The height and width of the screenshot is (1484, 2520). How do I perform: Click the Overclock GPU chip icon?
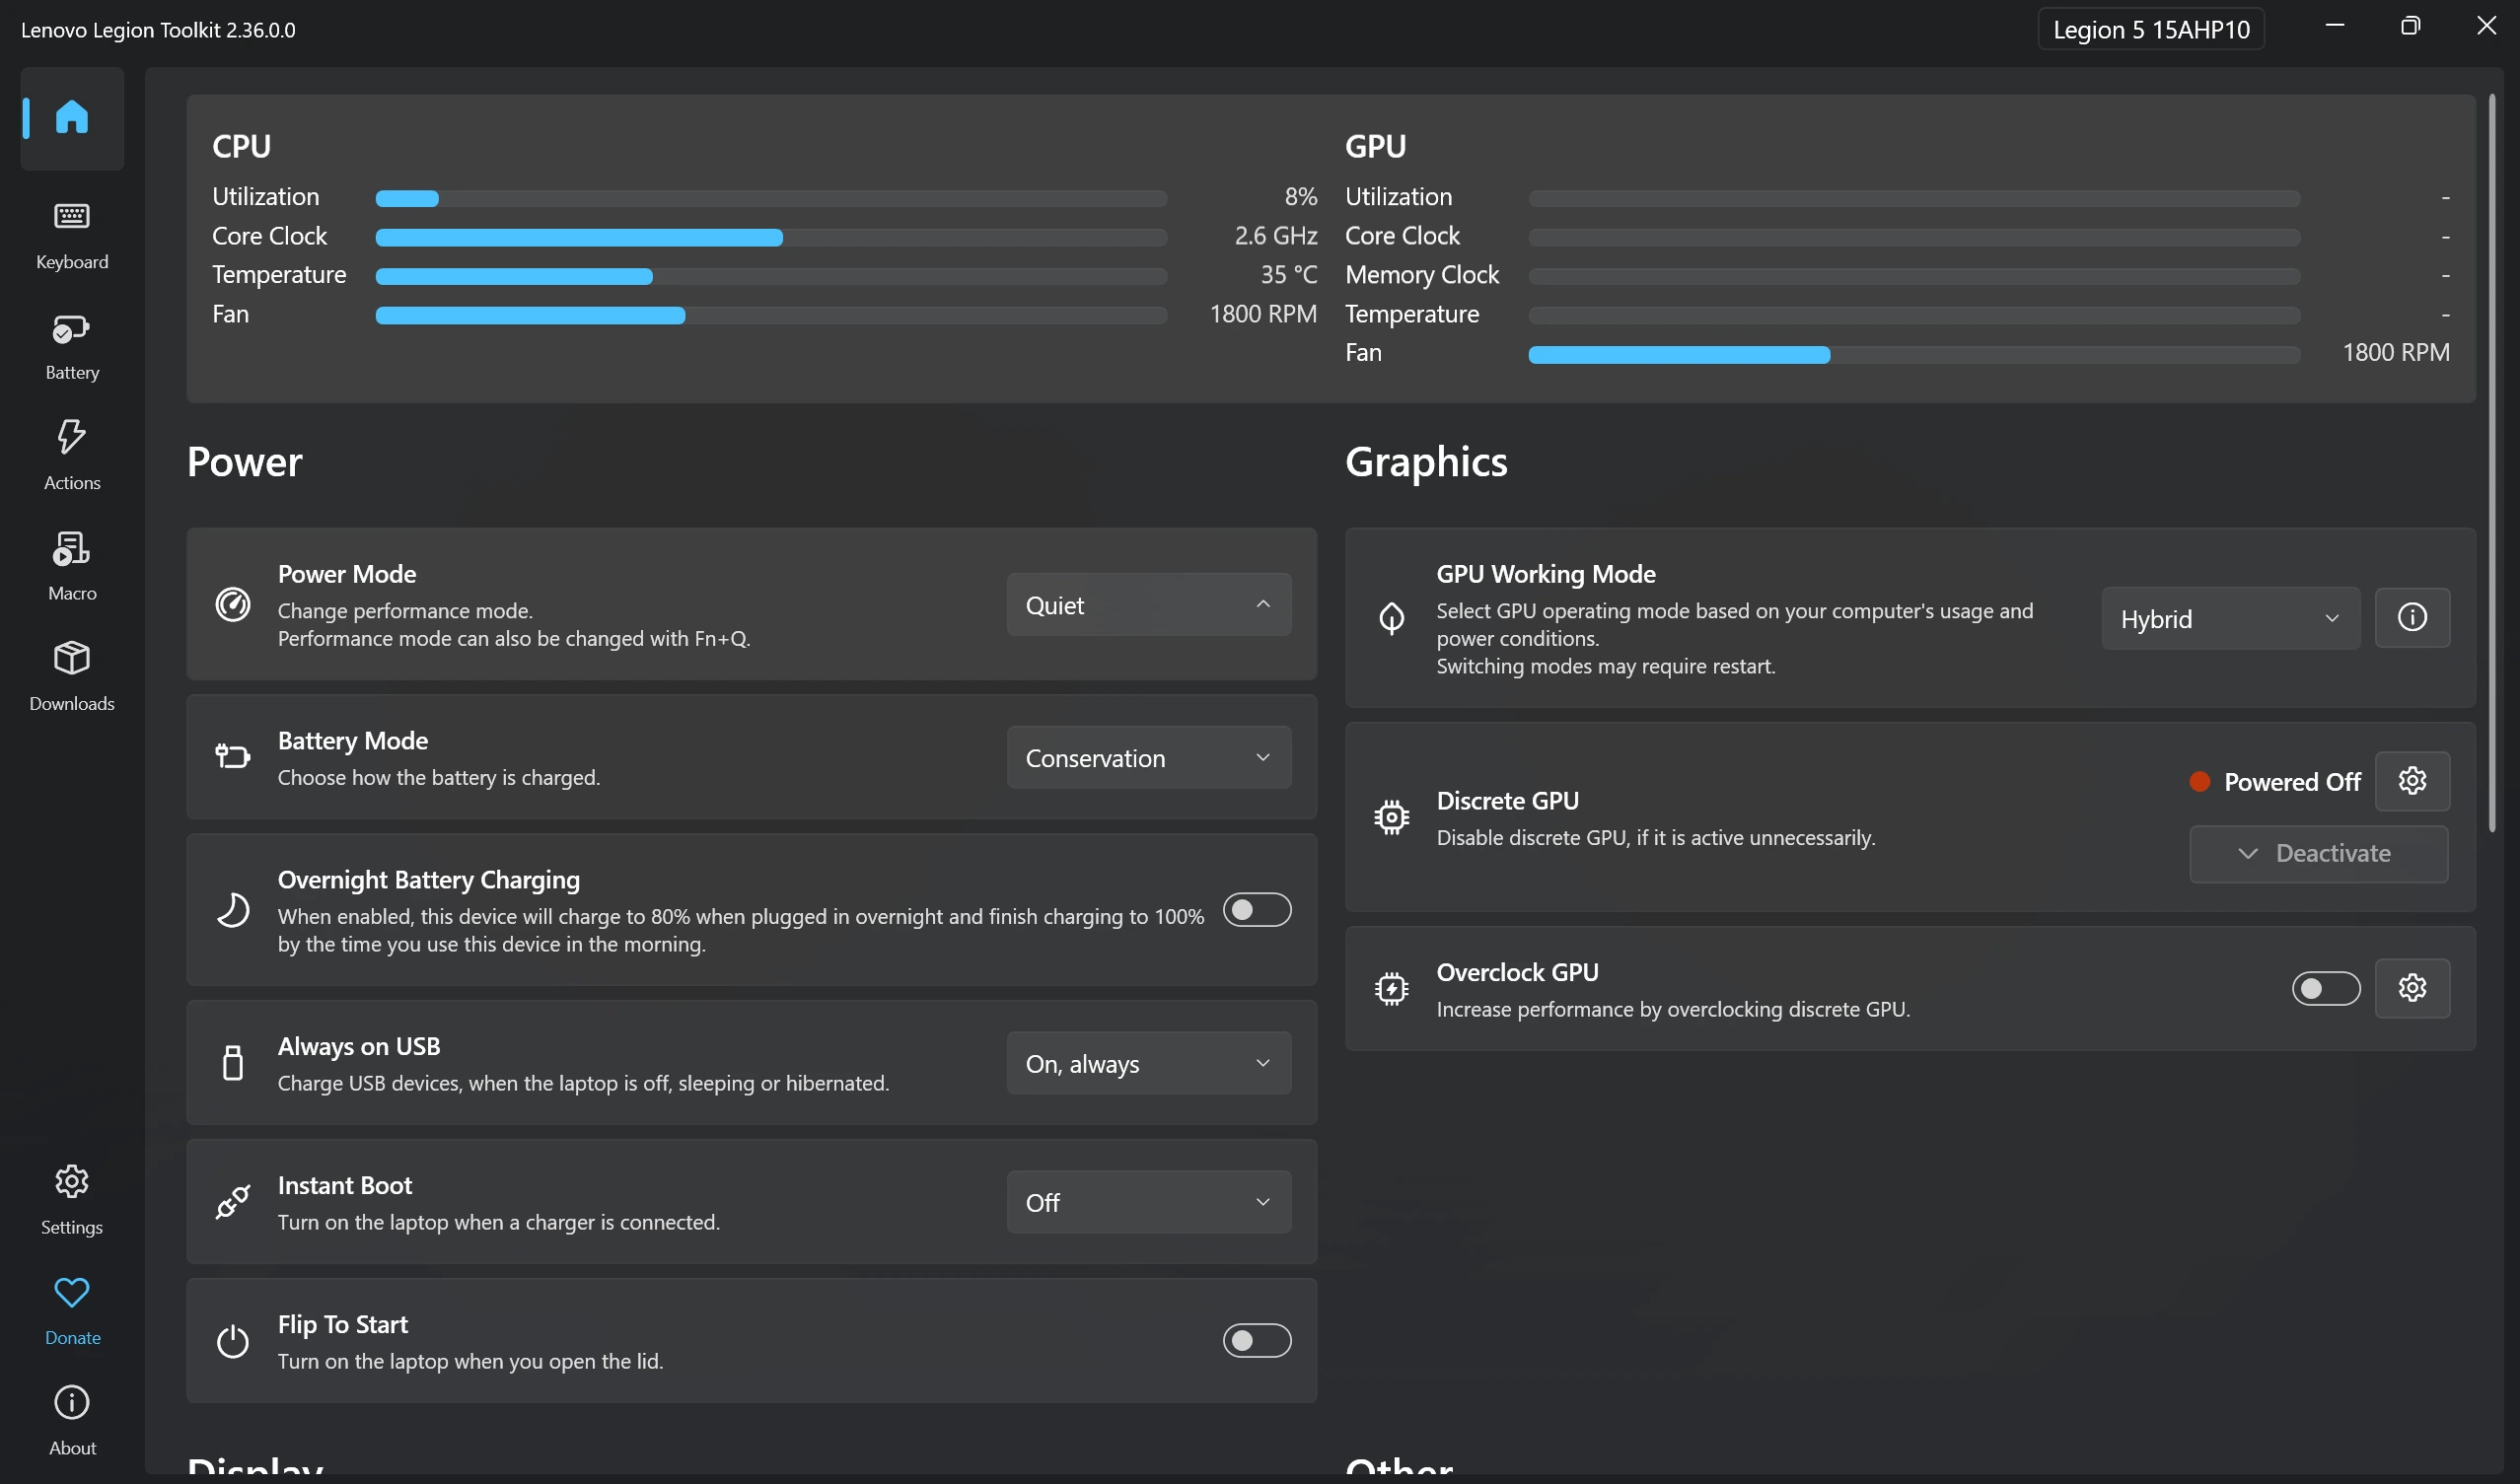click(x=1391, y=989)
